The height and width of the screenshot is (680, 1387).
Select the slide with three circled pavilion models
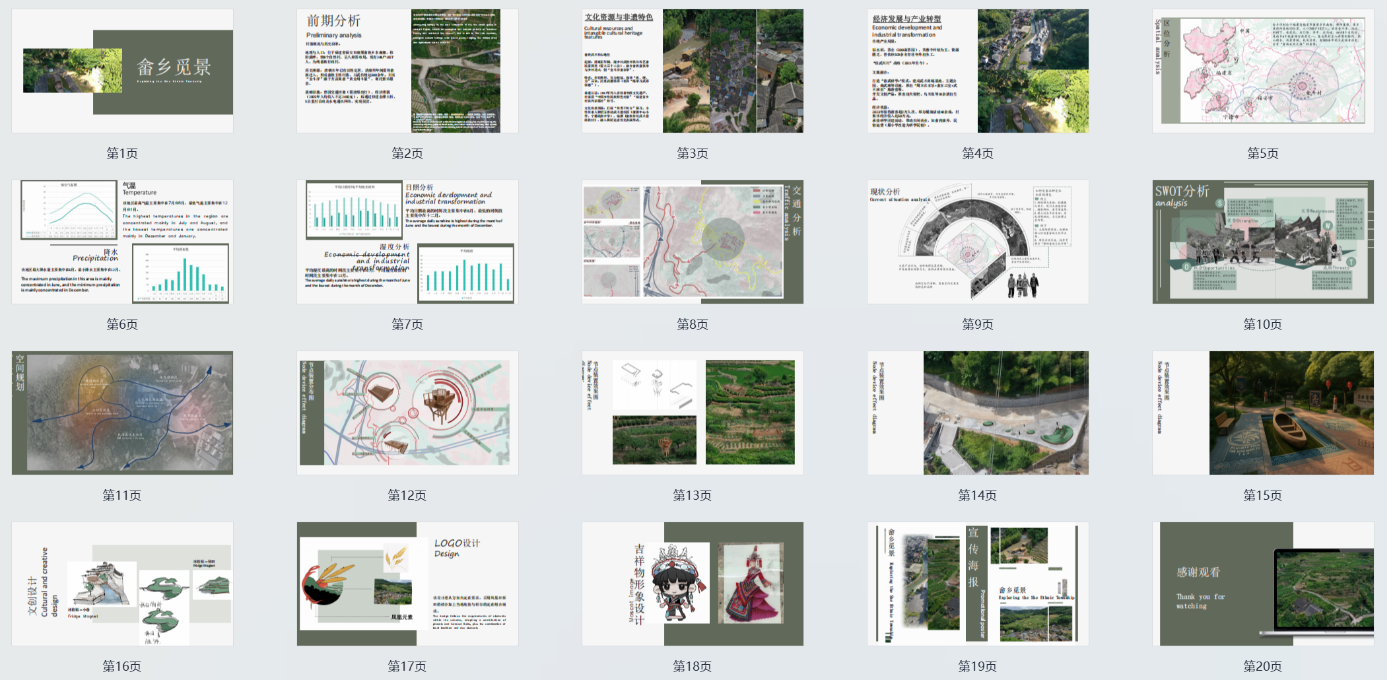tap(407, 413)
